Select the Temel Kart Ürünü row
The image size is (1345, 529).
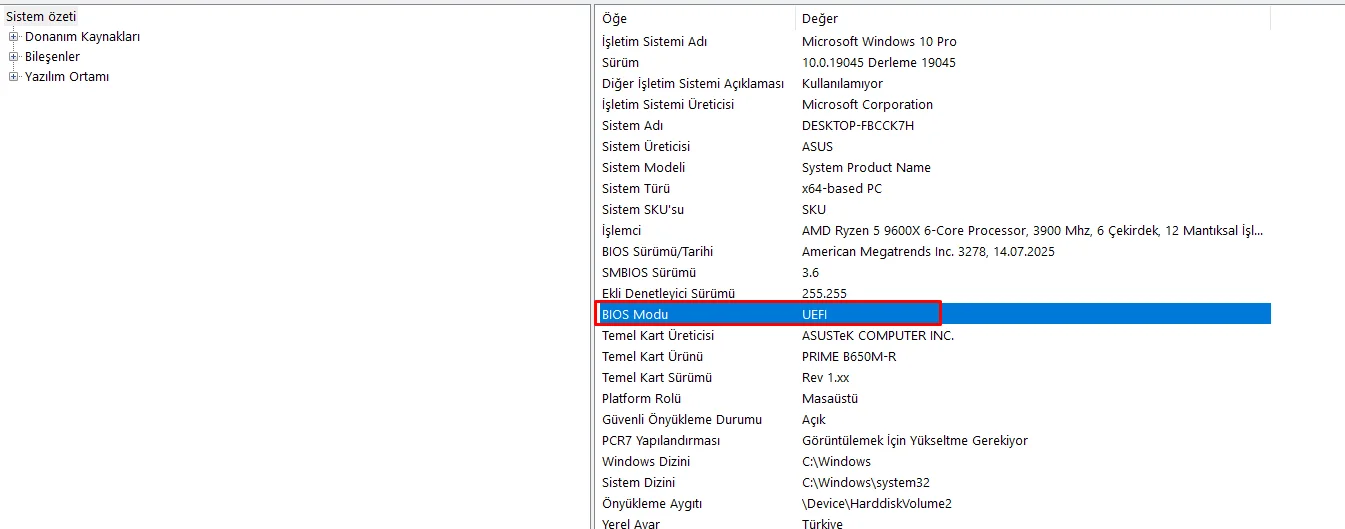click(x=652, y=357)
